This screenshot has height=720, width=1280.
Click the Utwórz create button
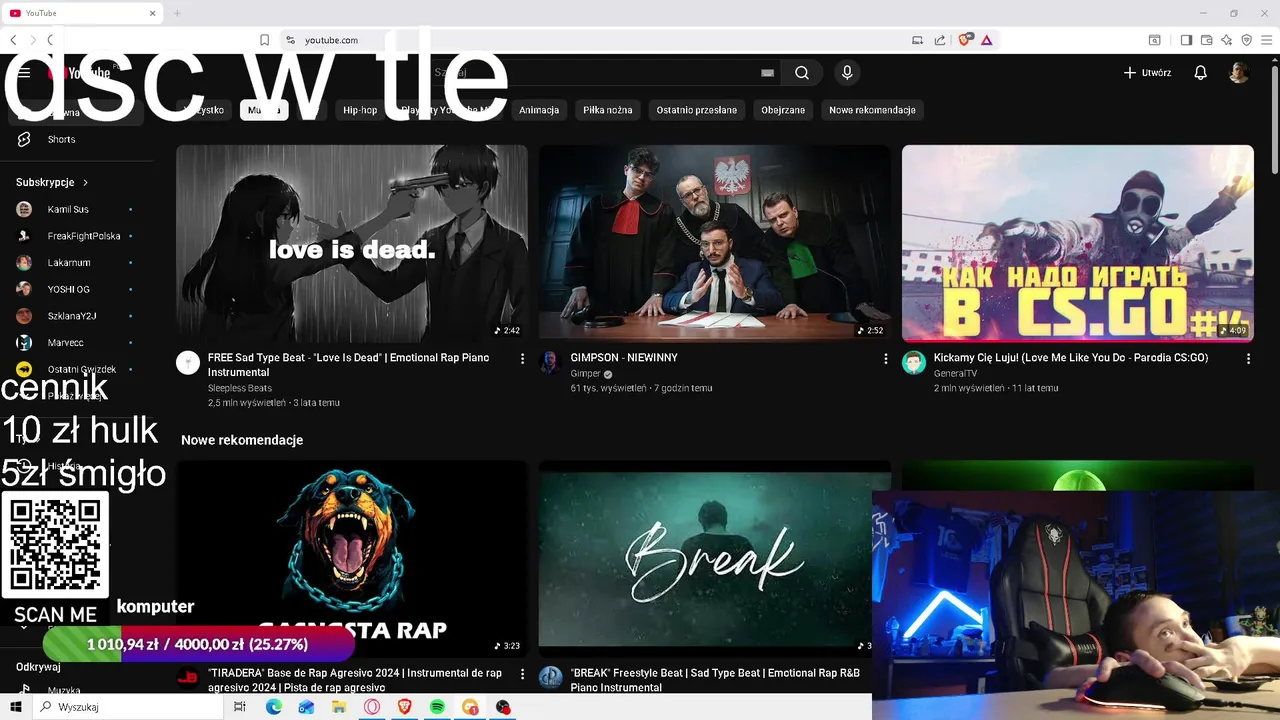click(1147, 72)
